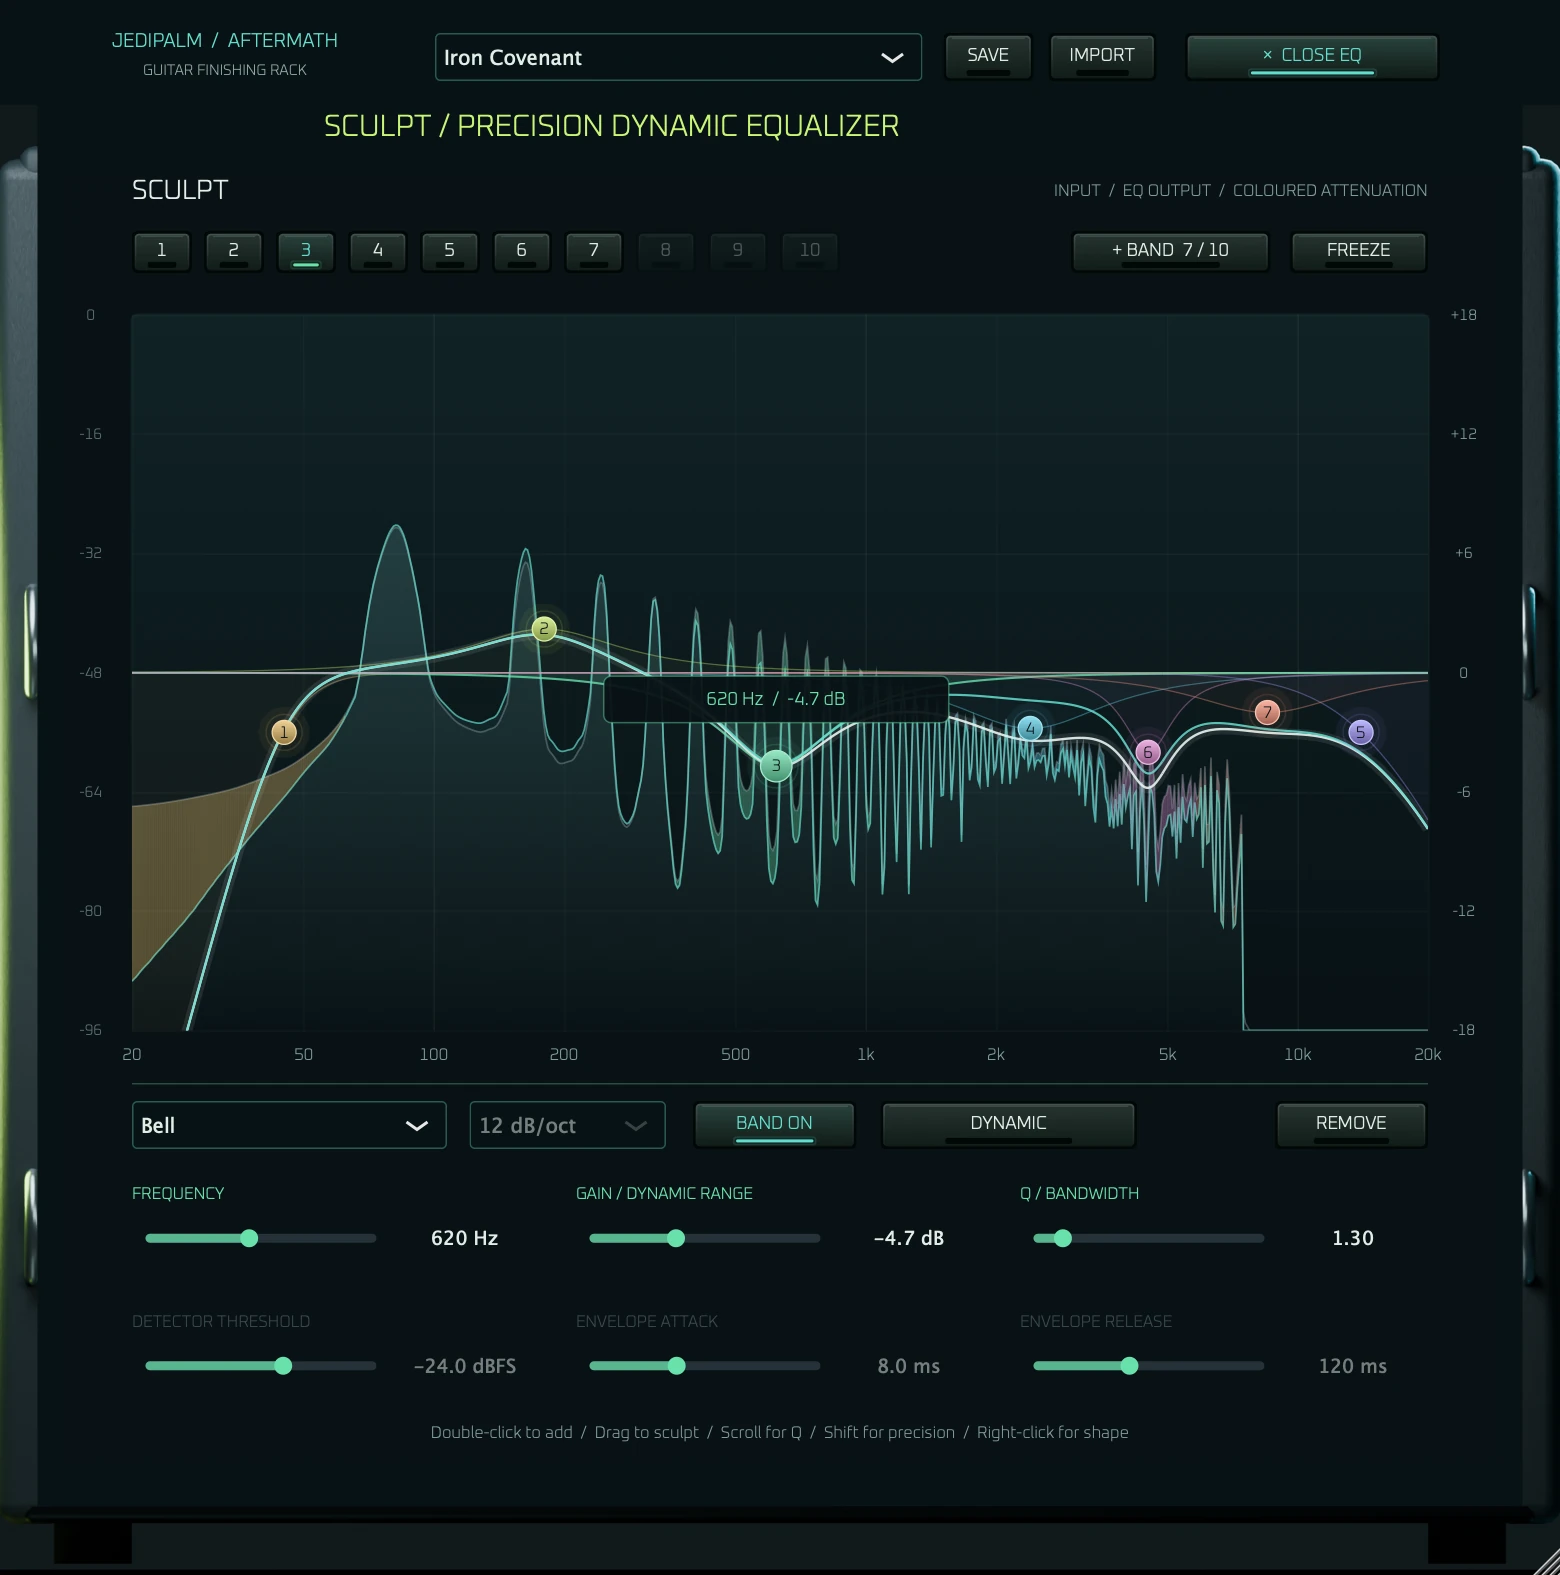The width and height of the screenshot is (1560, 1575).
Task: Click the 620 Hz frequency value
Action: [465, 1238]
